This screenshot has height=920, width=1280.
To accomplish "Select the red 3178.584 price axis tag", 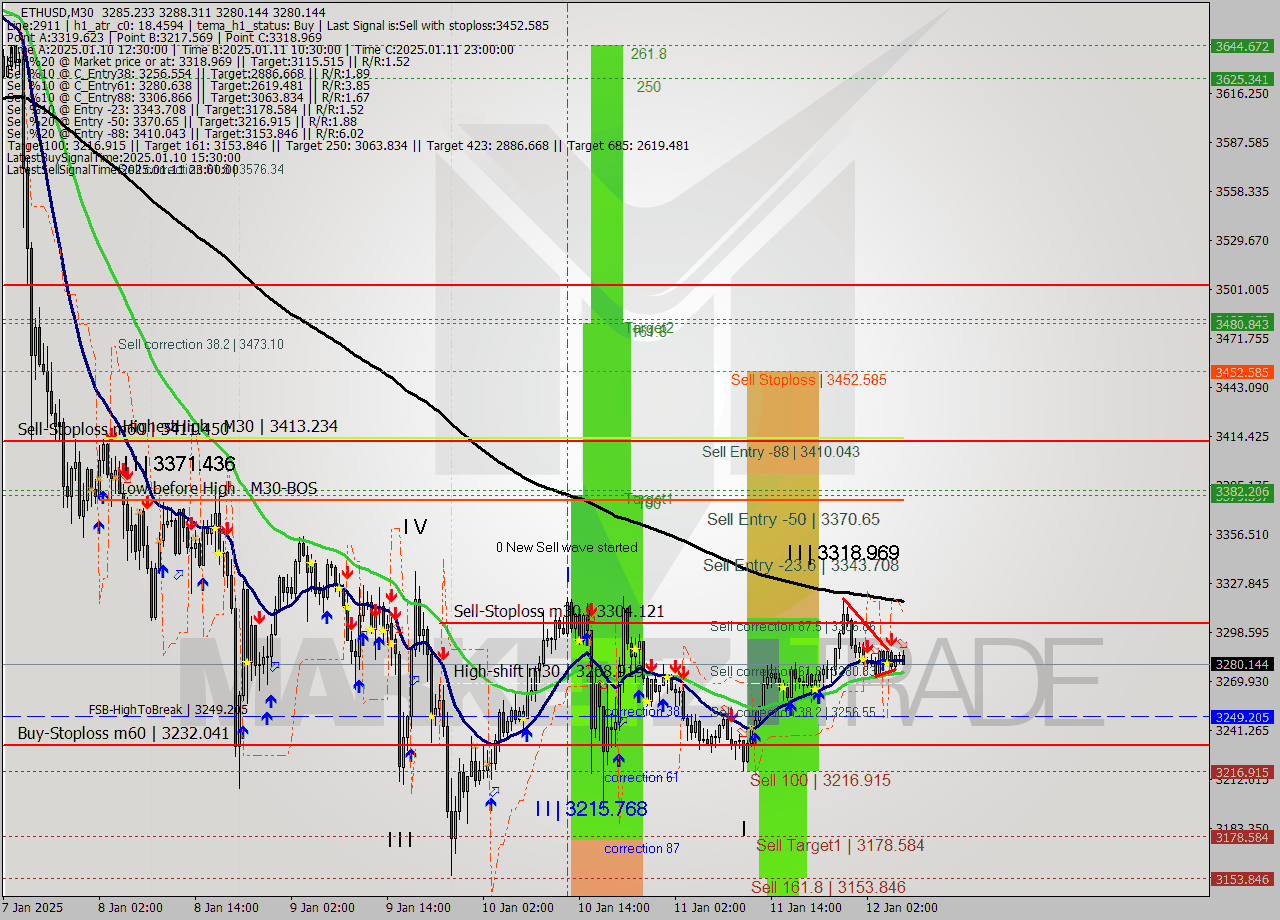I will pos(1241,837).
